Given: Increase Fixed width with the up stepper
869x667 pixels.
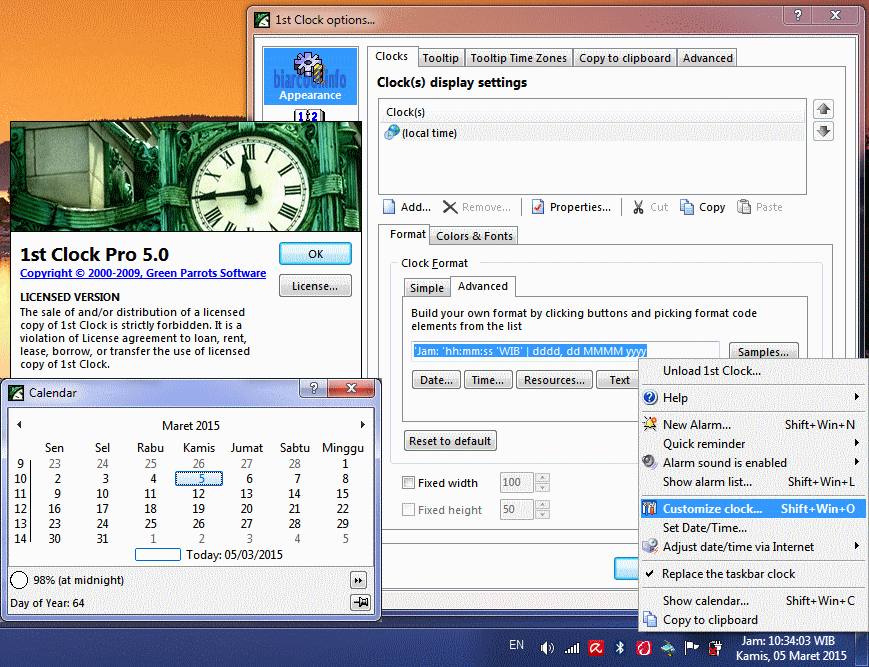Looking at the screenshot, I should pyautogui.click(x=541, y=478).
